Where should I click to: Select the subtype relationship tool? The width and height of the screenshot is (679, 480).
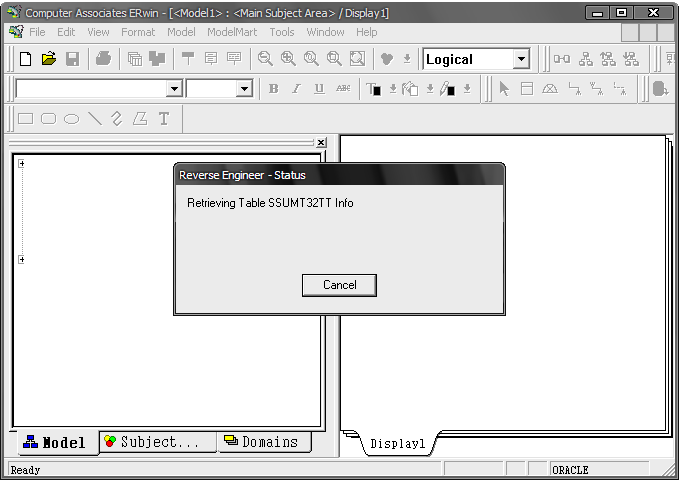[x=550, y=89]
